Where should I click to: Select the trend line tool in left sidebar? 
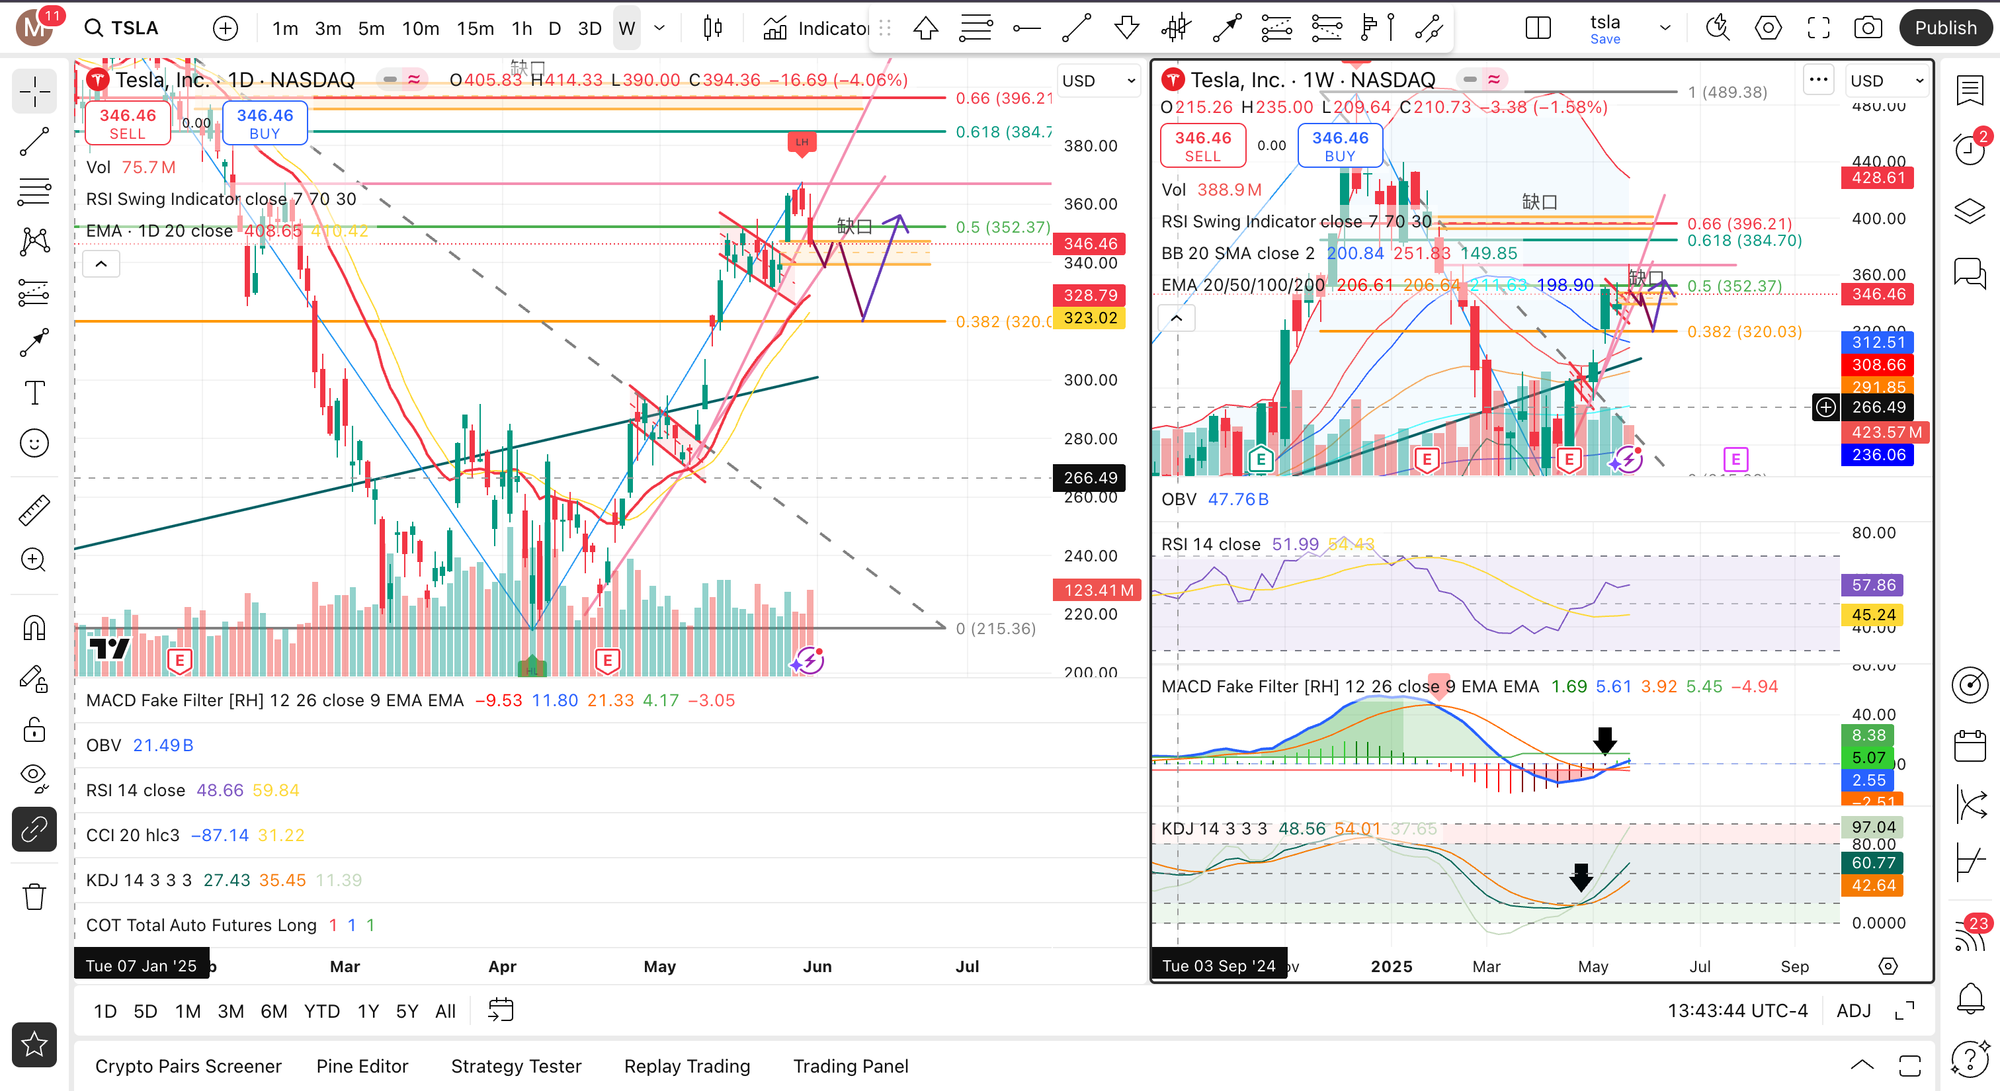tap(34, 142)
